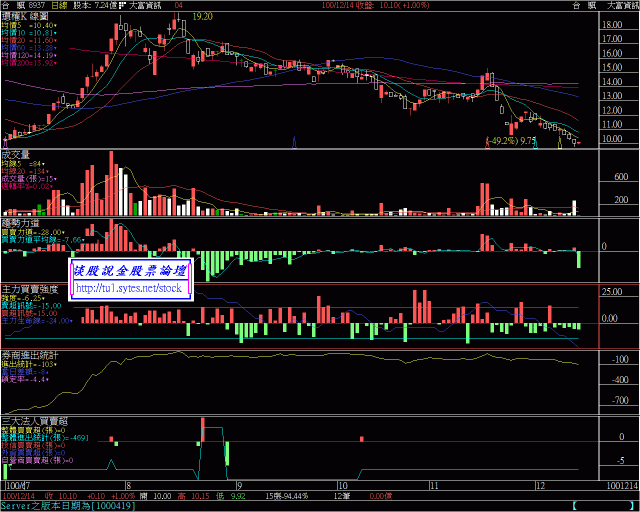640x512 pixels.
Task: Click the 100/12/14 收盤 10.10 header quote
Action: click(376, 5)
